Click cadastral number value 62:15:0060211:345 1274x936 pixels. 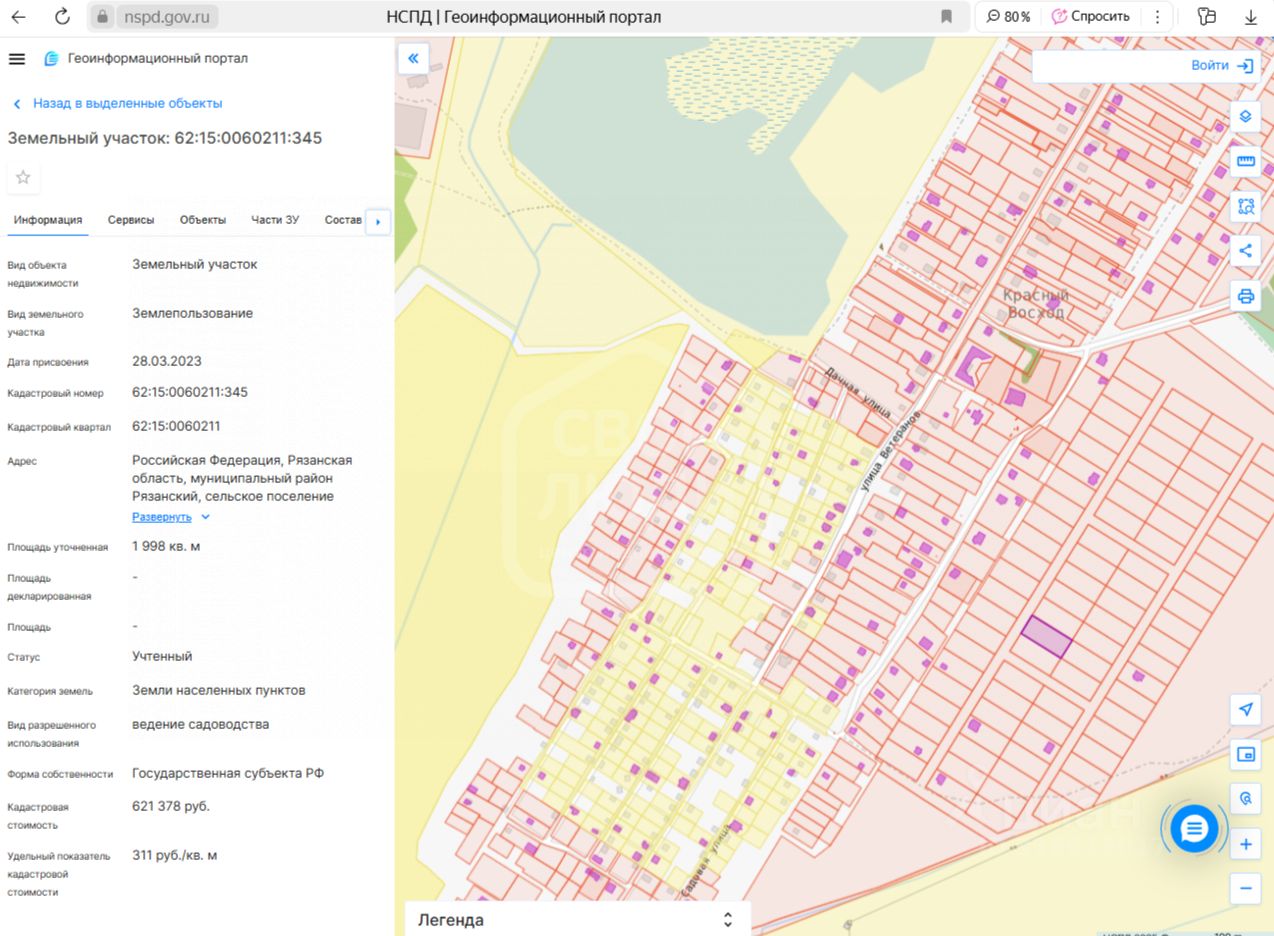[x=190, y=392]
